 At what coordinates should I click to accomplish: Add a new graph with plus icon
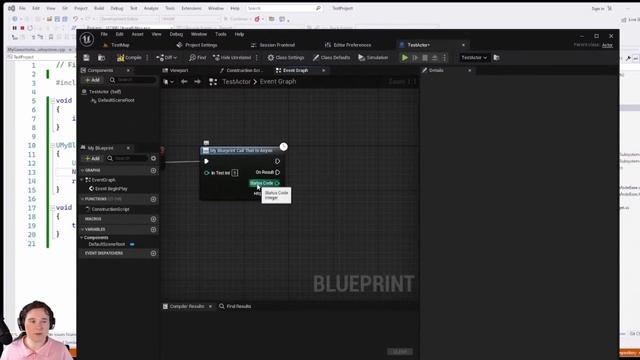point(153,171)
